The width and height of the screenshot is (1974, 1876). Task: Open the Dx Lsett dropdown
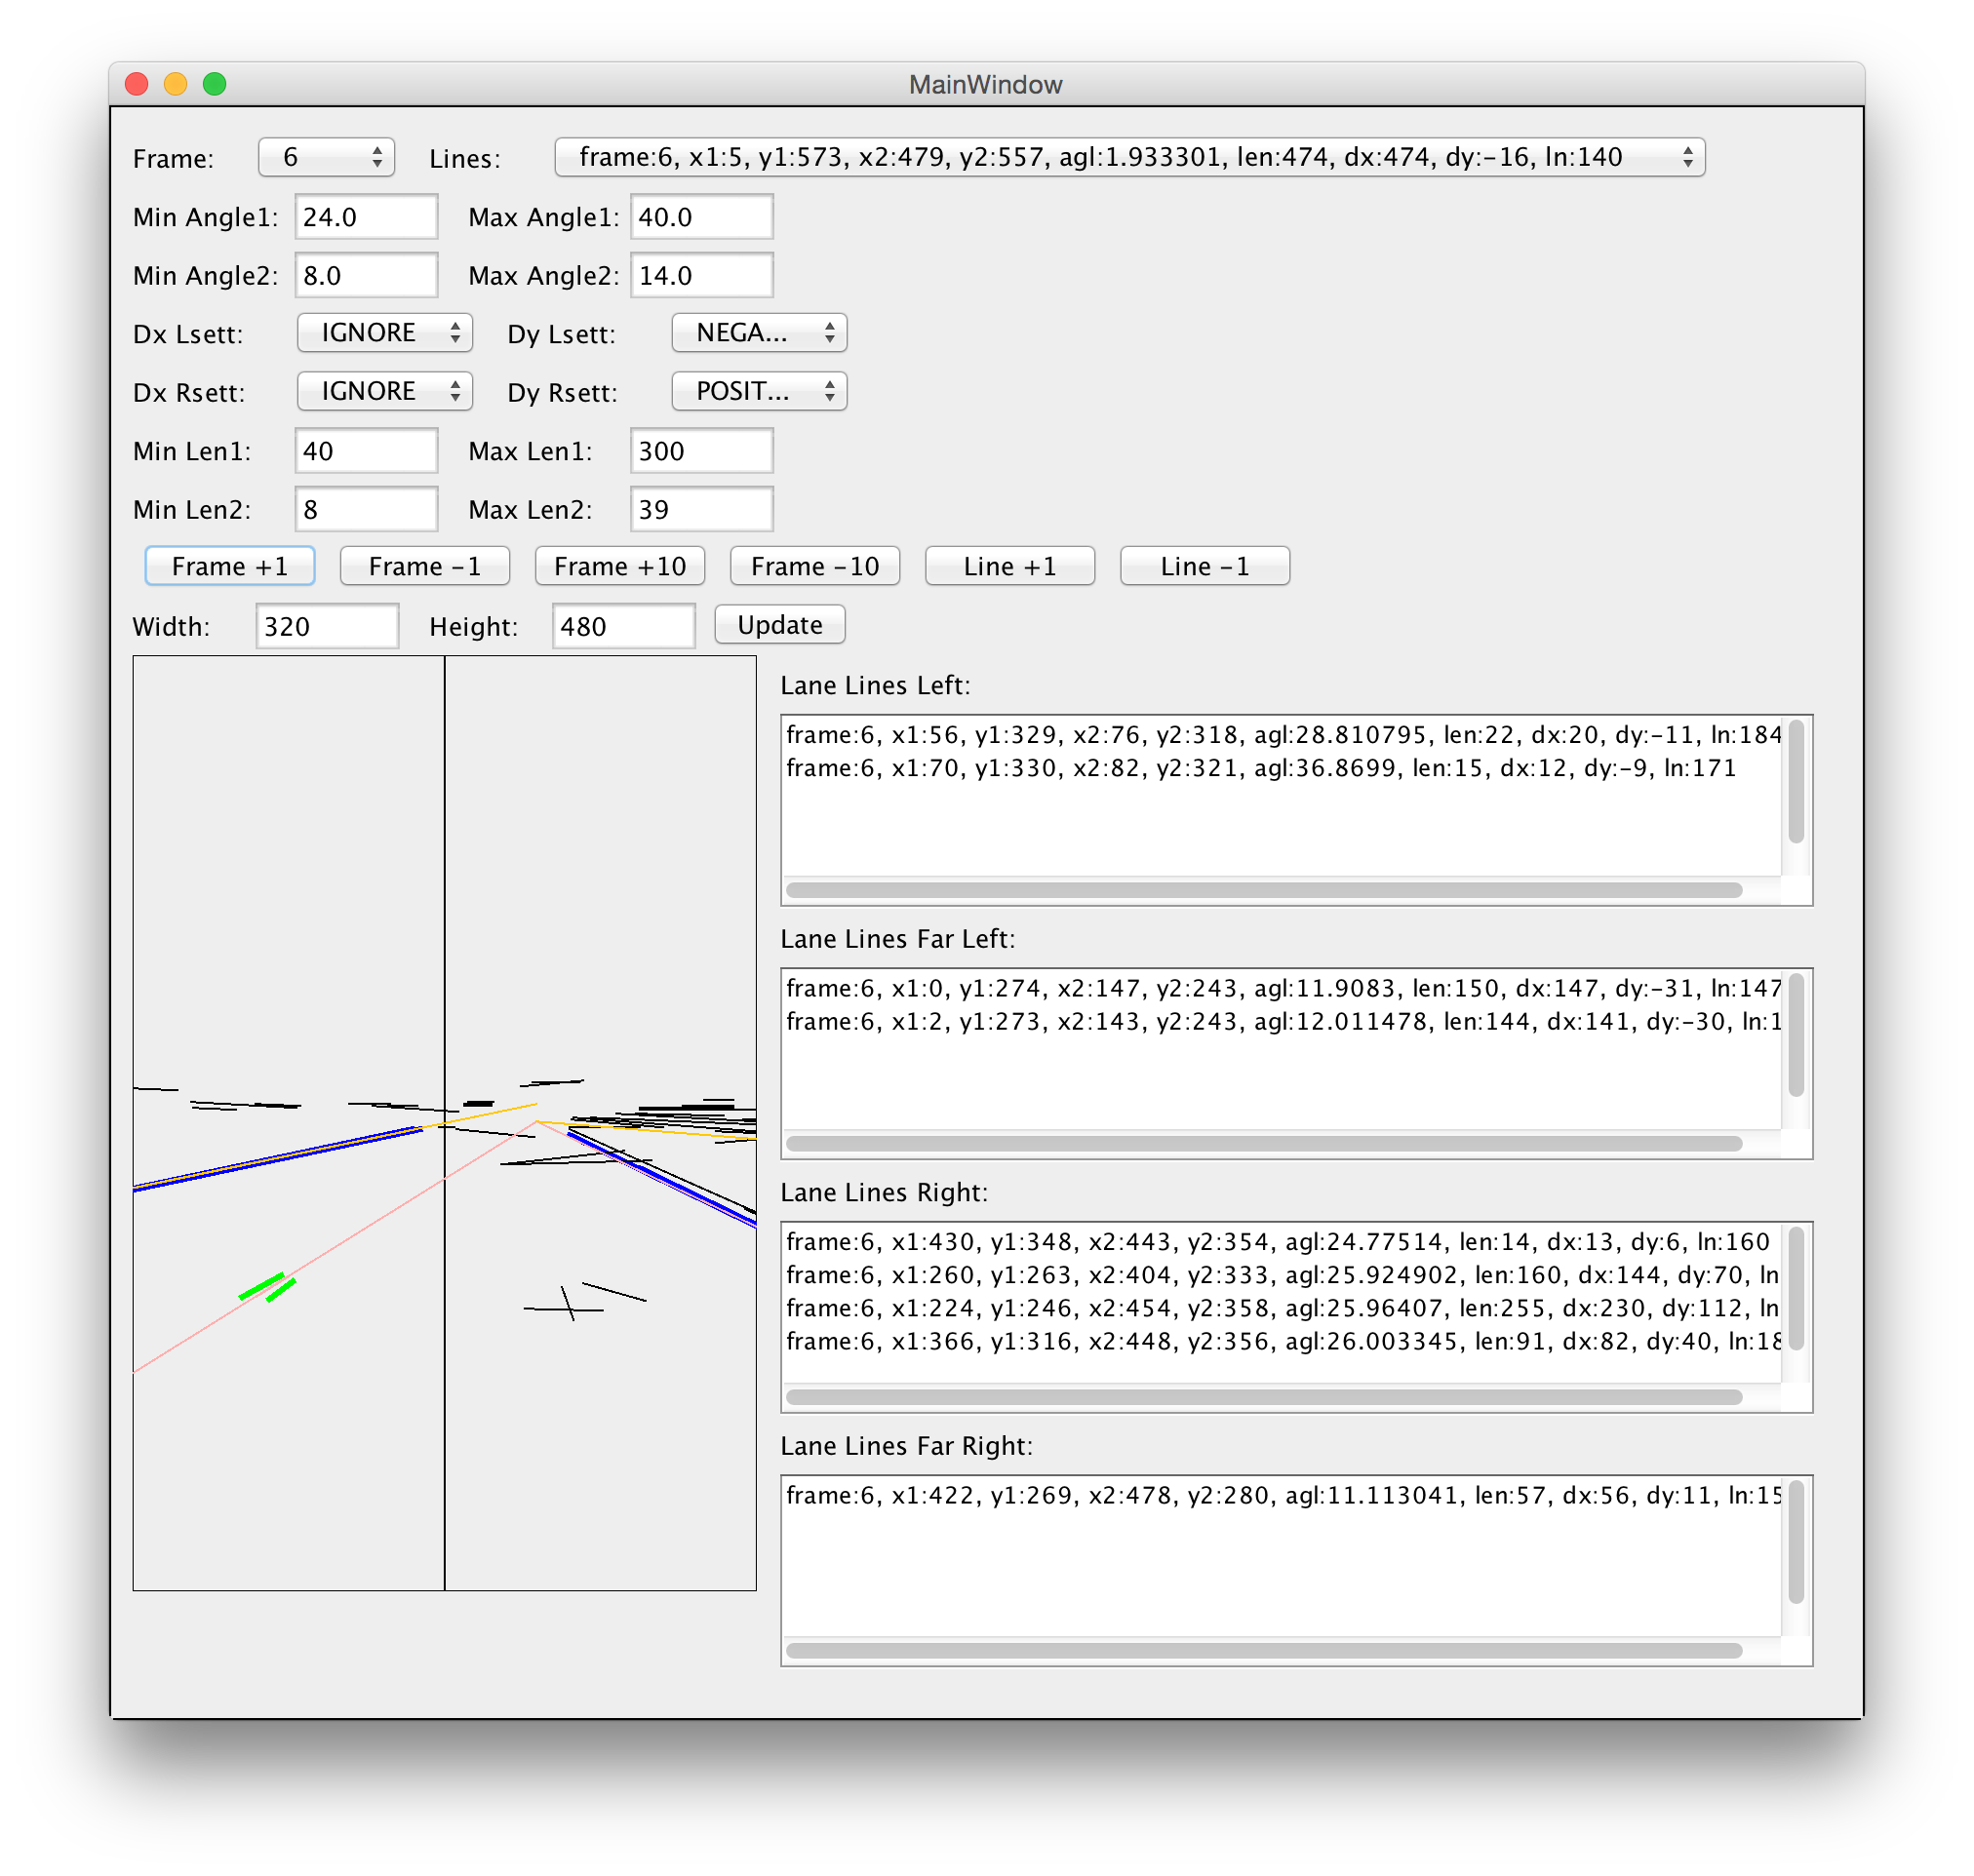(x=384, y=333)
